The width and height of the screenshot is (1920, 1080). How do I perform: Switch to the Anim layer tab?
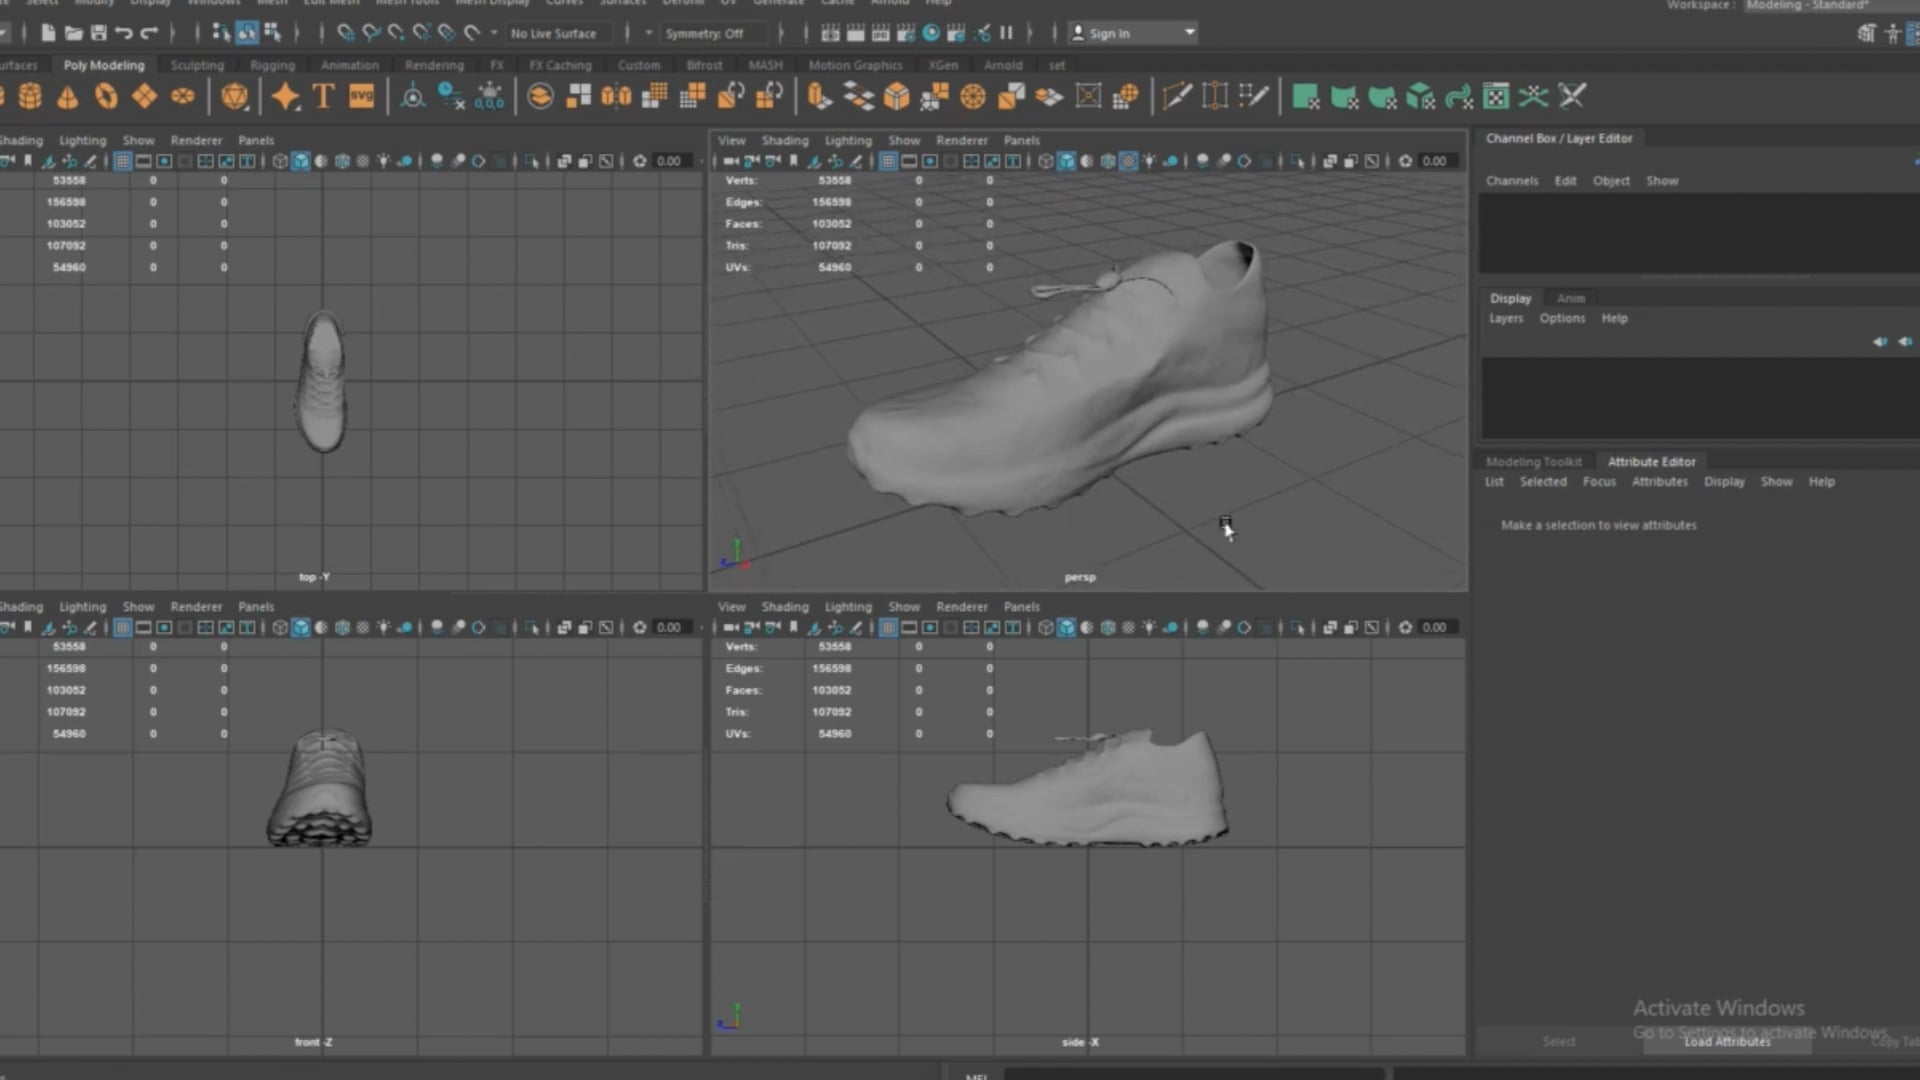point(1570,298)
